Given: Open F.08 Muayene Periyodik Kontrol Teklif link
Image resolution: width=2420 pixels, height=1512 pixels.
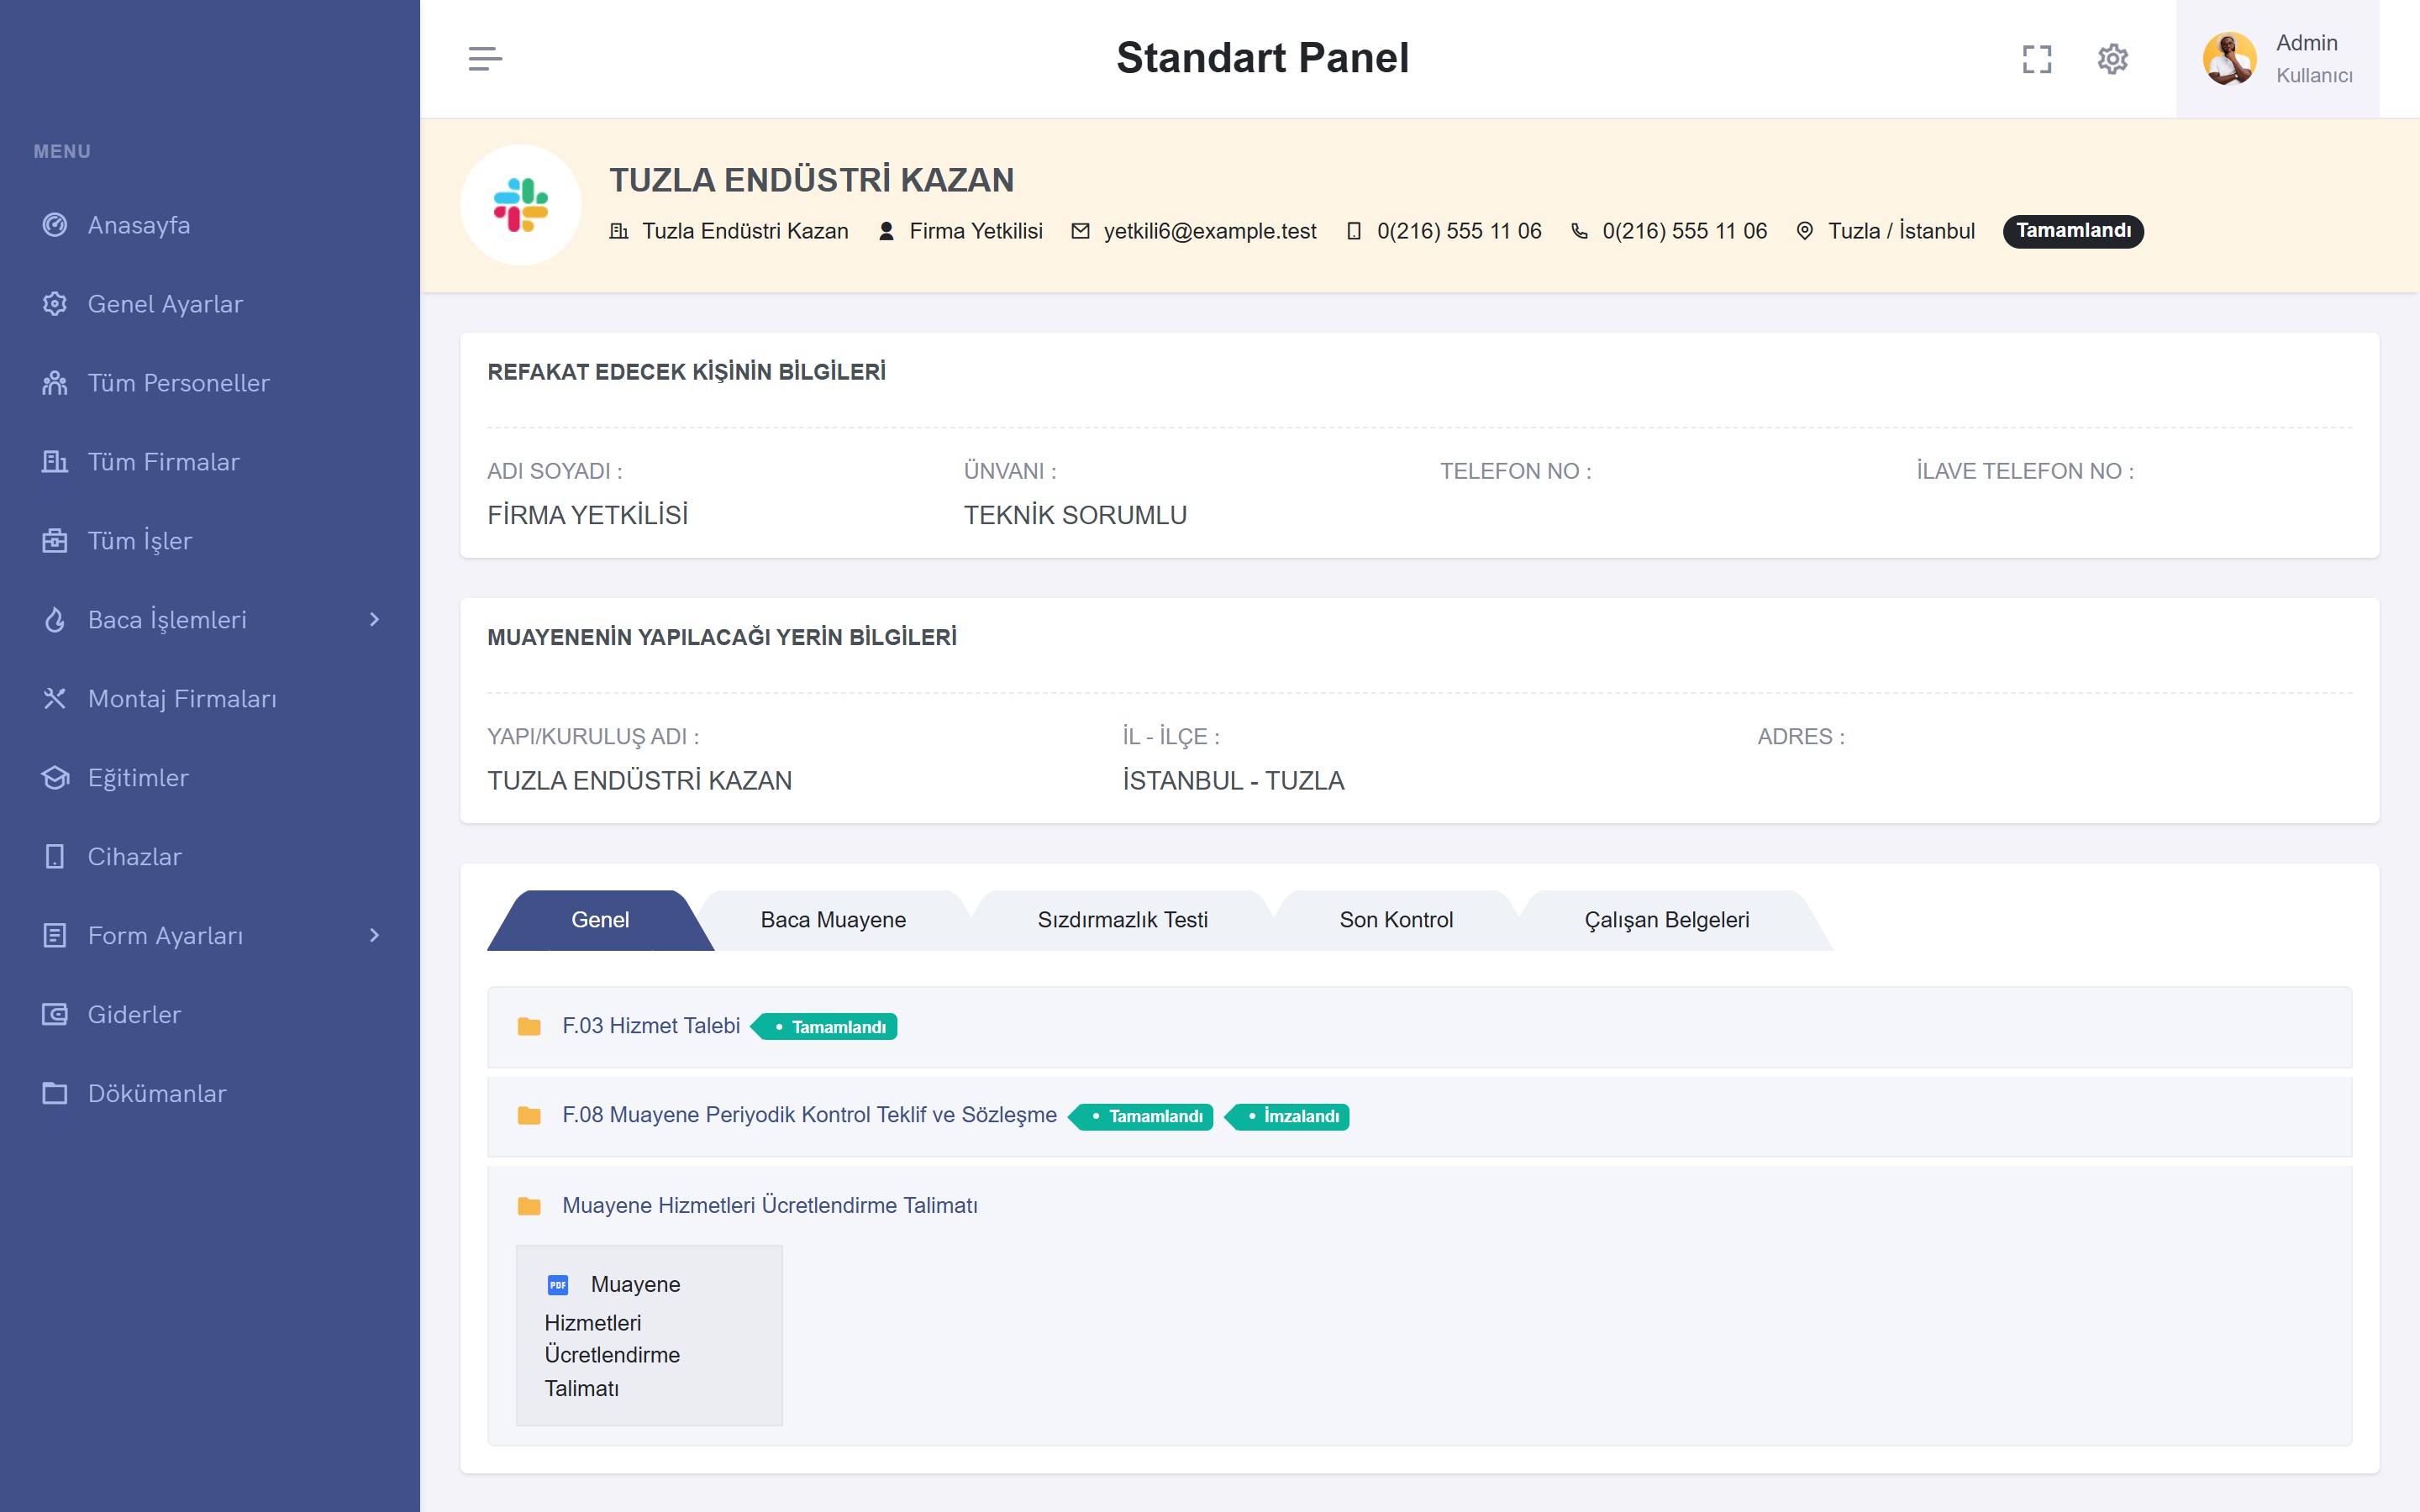Looking at the screenshot, I should coord(809,1115).
